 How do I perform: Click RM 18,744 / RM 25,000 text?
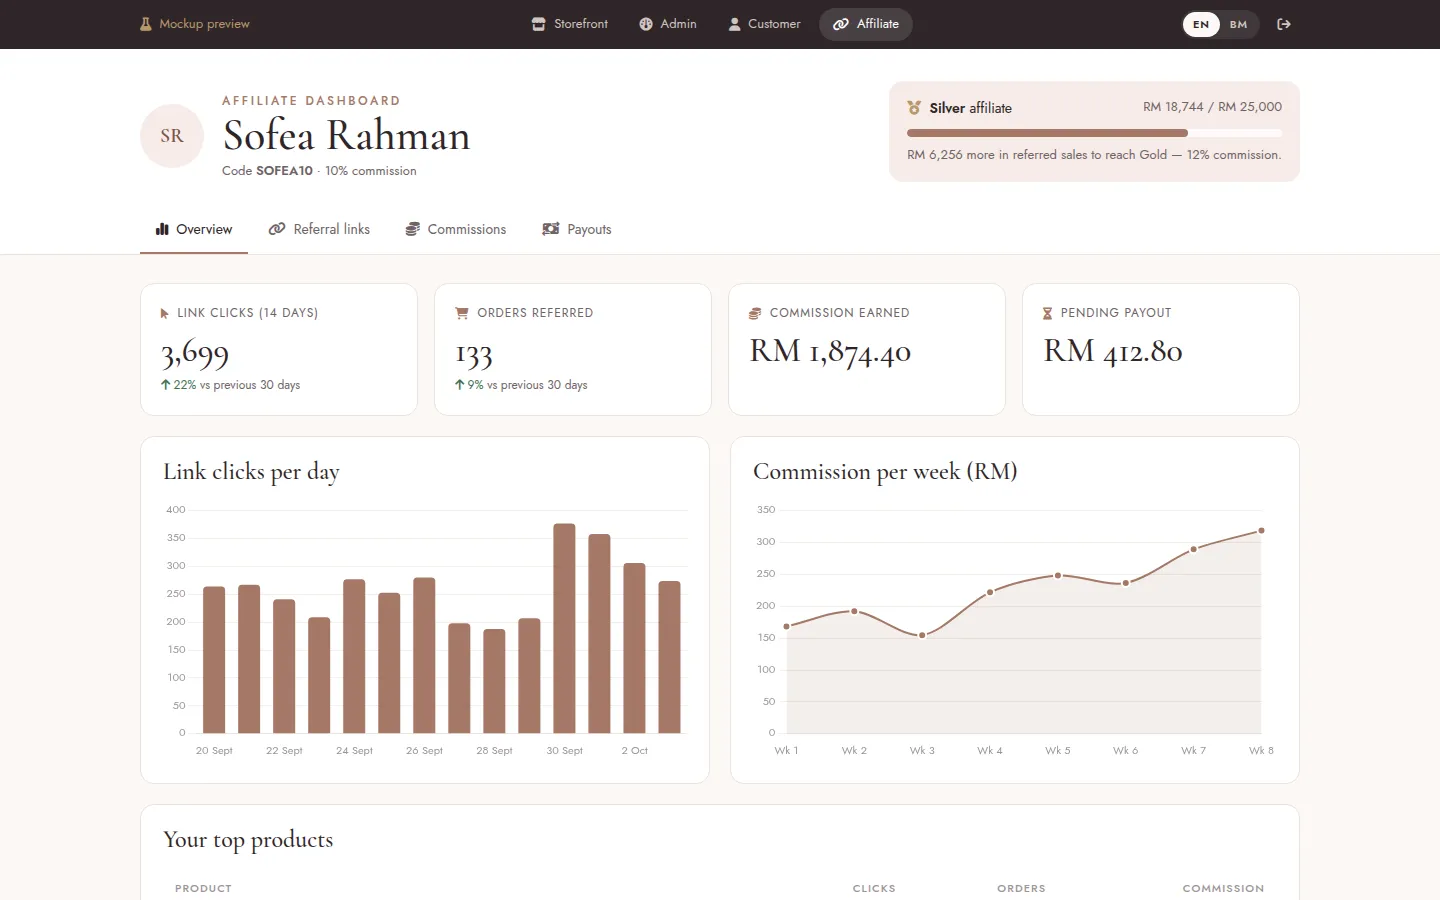[1212, 107]
